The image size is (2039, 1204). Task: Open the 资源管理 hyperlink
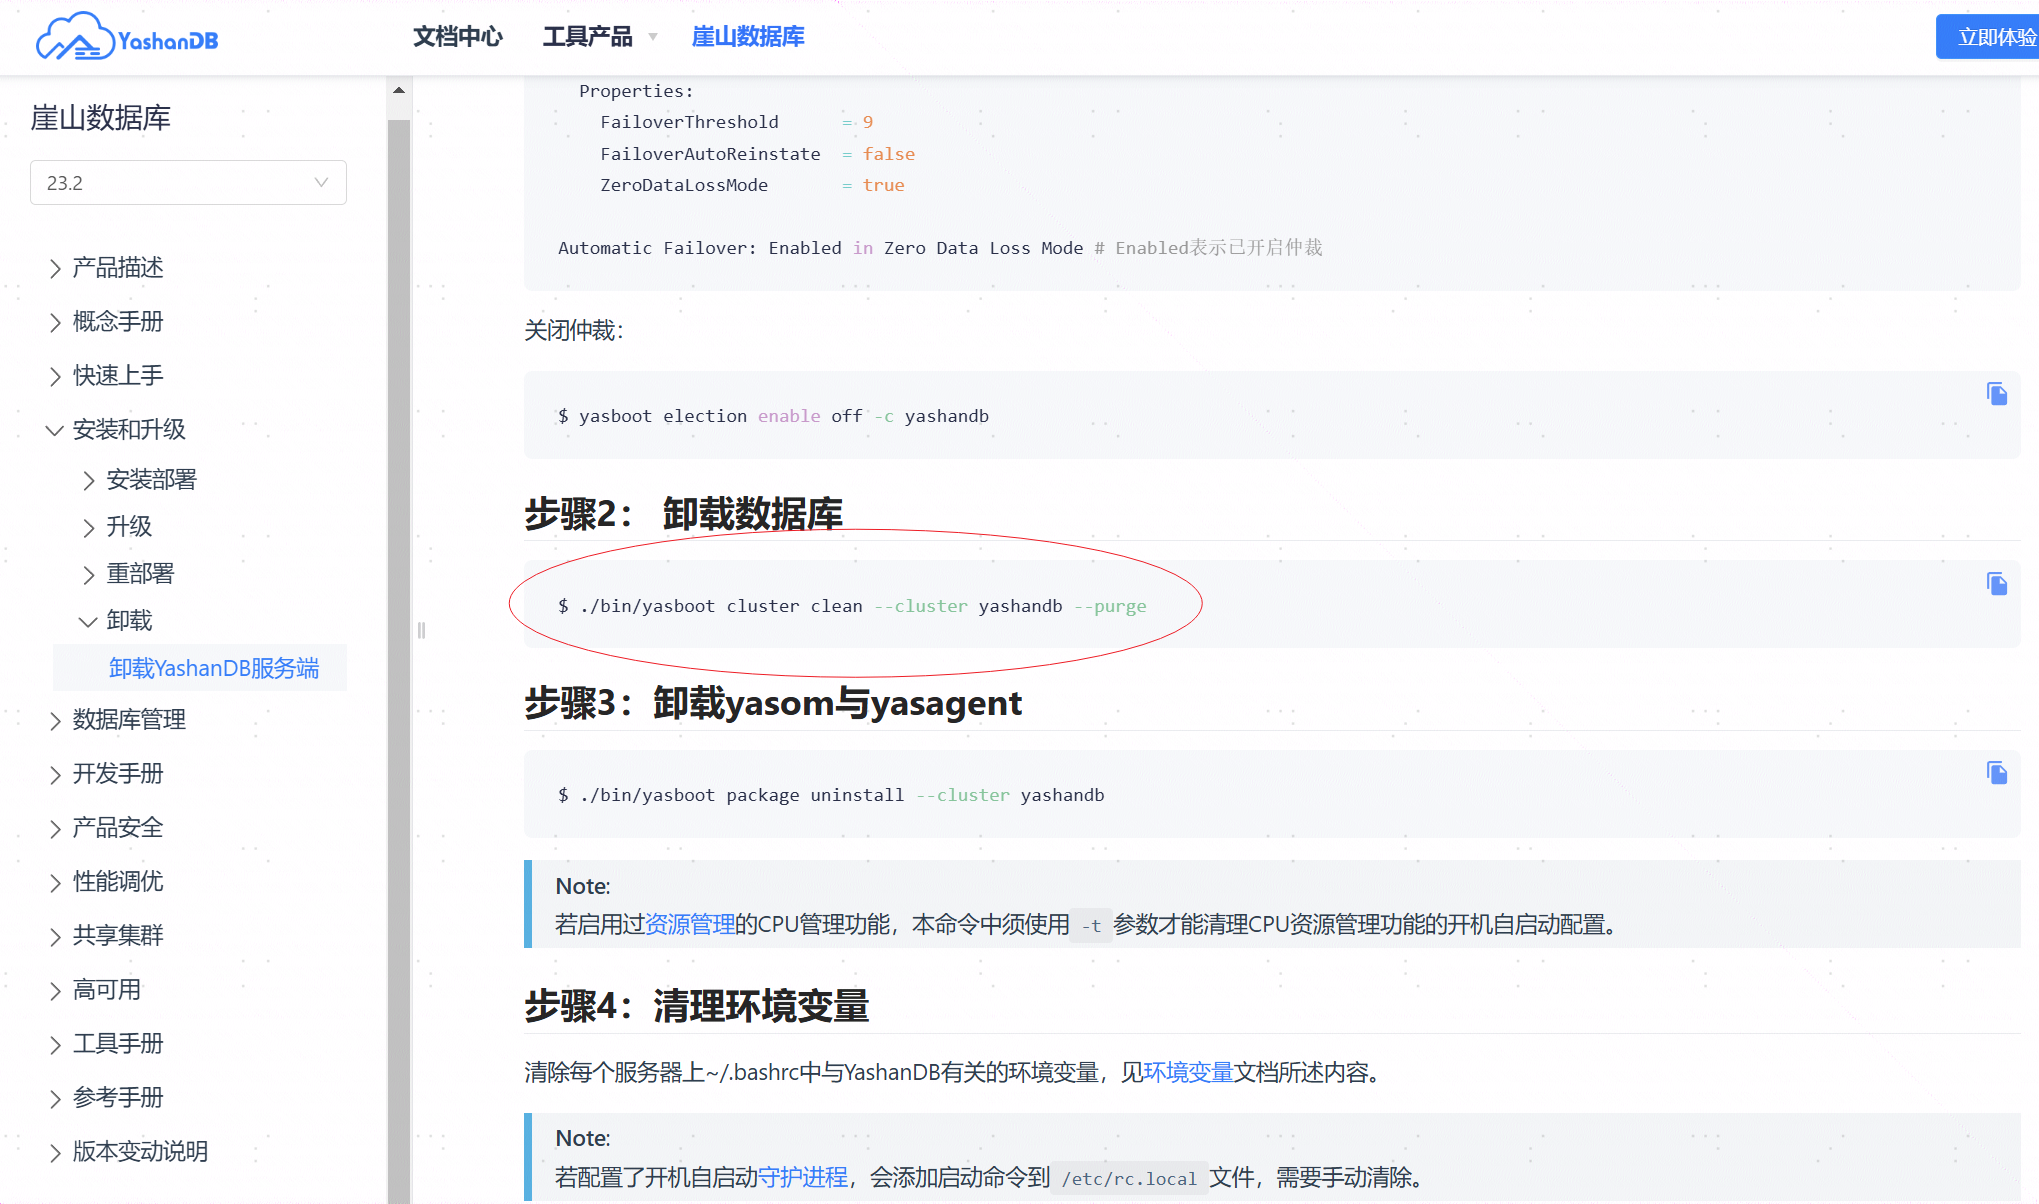pos(690,925)
